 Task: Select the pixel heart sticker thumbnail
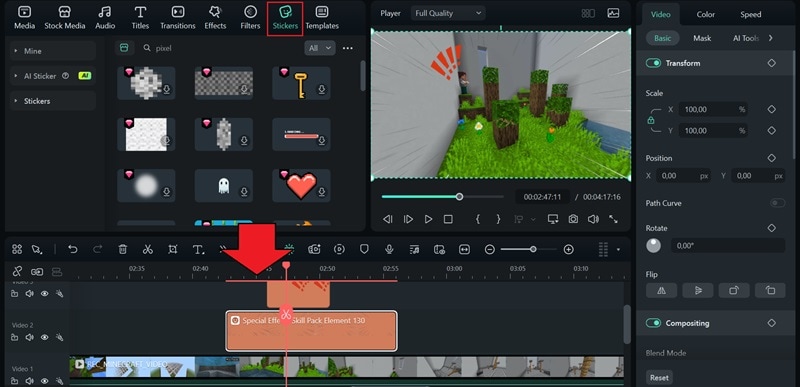pos(301,186)
